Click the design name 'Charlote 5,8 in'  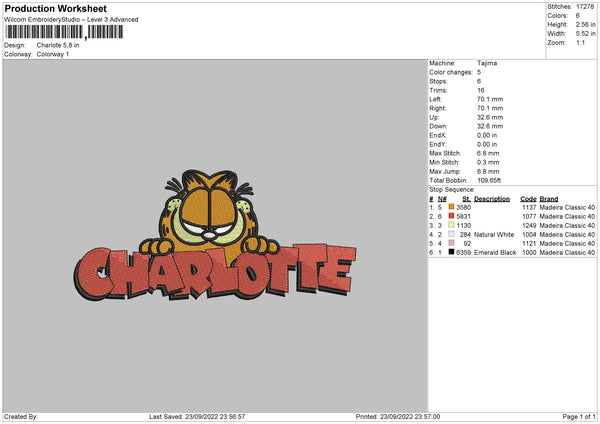[58, 45]
